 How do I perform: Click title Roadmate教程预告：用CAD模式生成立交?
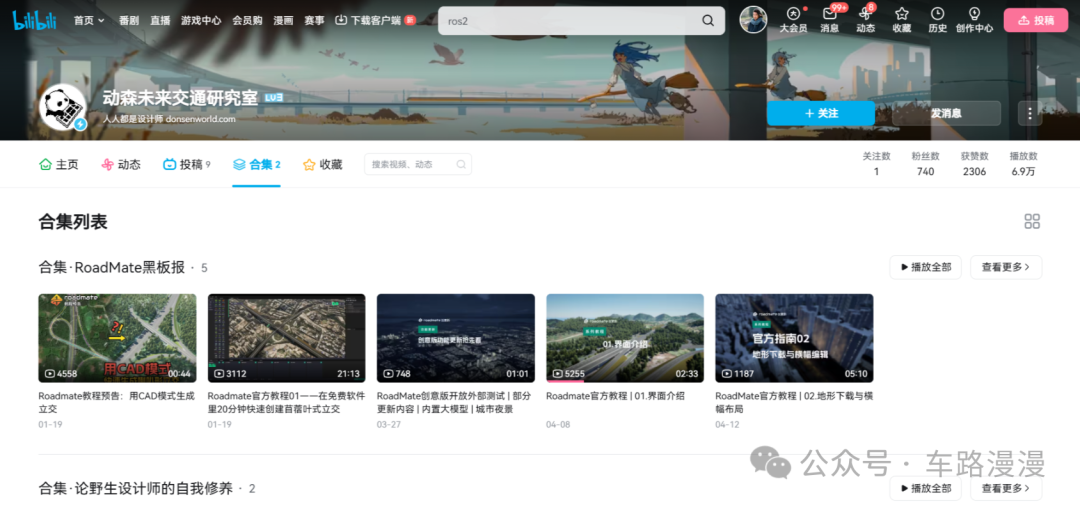point(116,402)
